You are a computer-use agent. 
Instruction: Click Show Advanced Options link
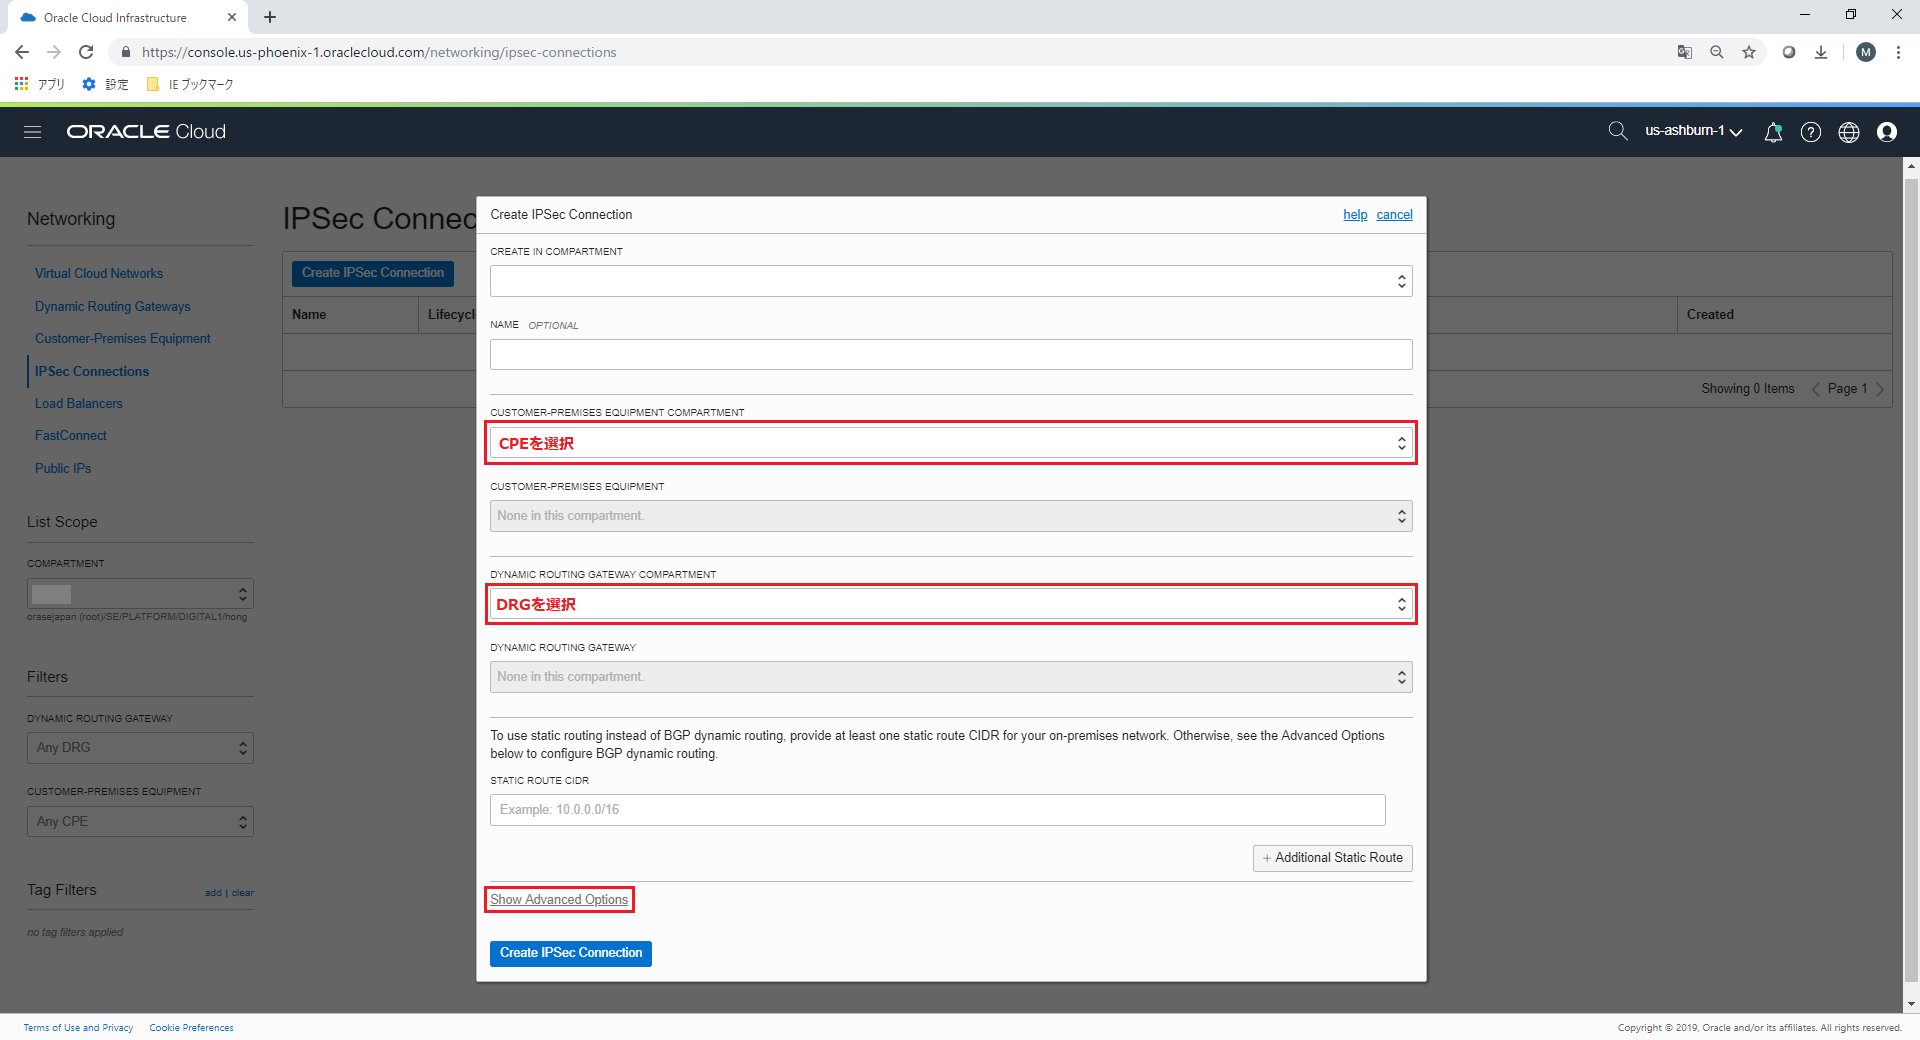[559, 900]
